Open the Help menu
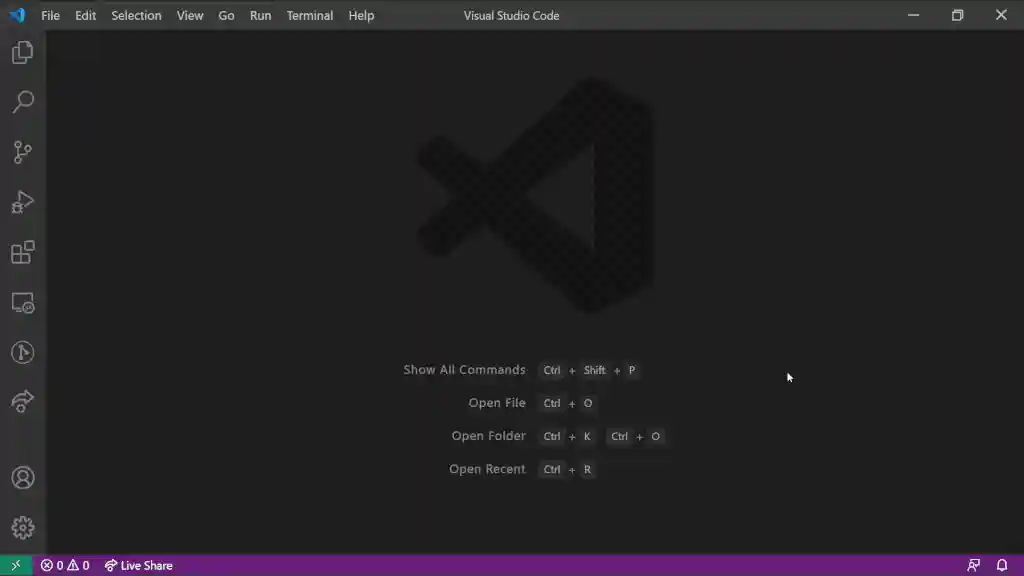 361,15
